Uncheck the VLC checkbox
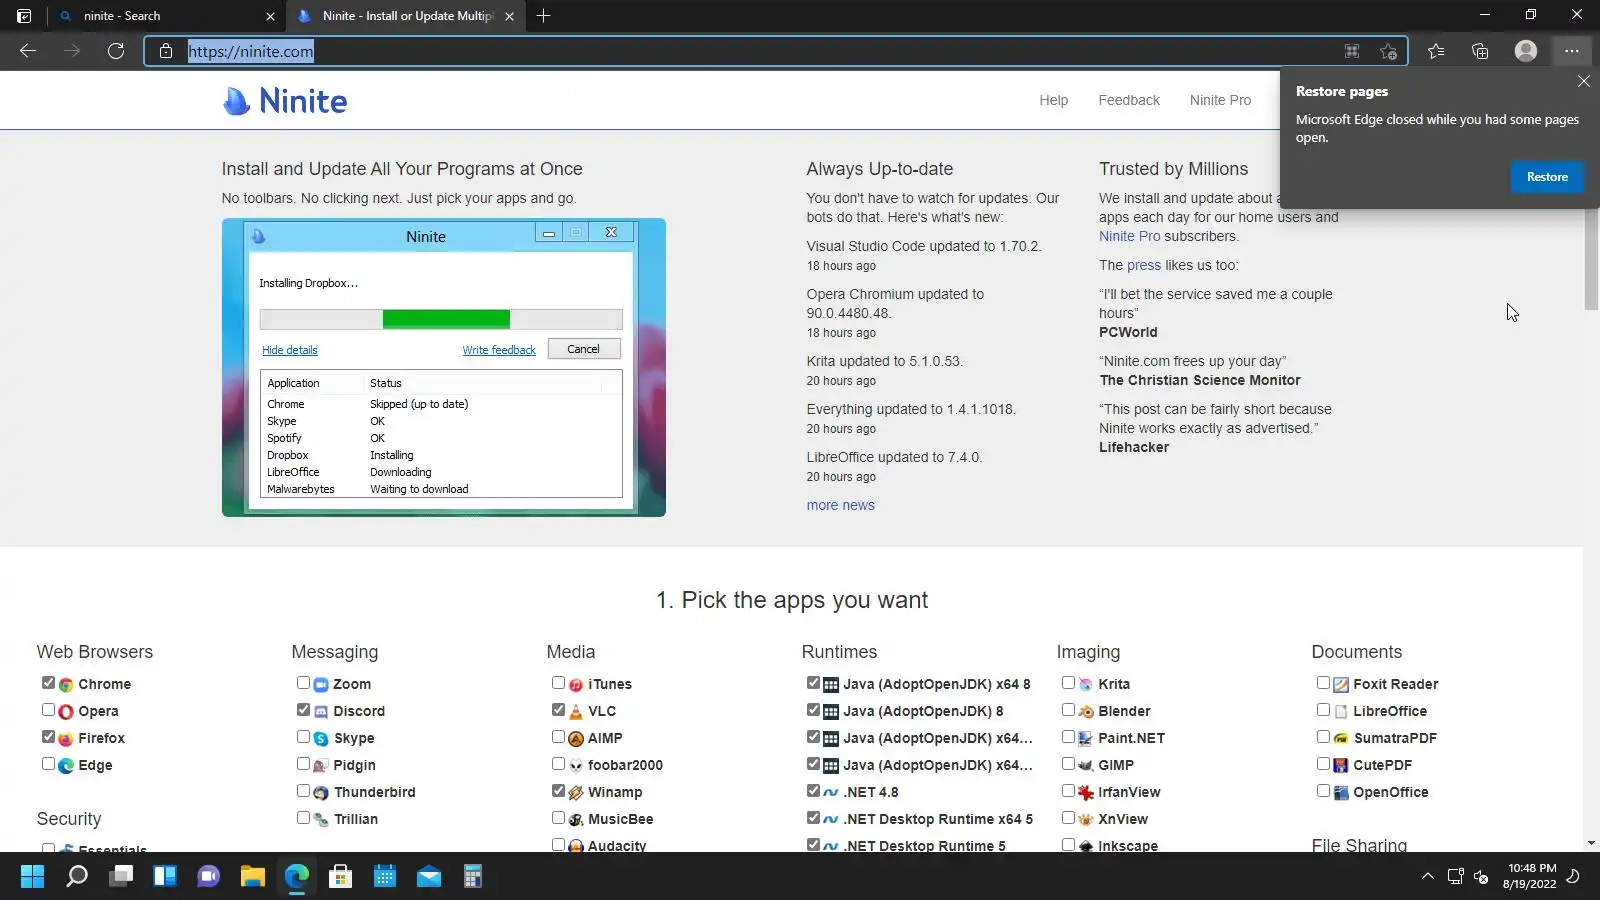The height and width of the screenshot is (900, 1600). [558, 710]
